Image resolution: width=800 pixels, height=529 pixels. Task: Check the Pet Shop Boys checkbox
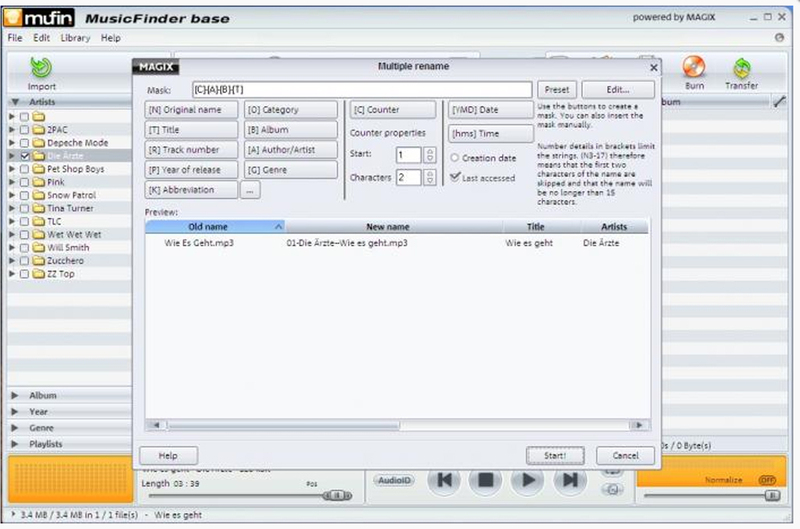click(x=24, y=169)
